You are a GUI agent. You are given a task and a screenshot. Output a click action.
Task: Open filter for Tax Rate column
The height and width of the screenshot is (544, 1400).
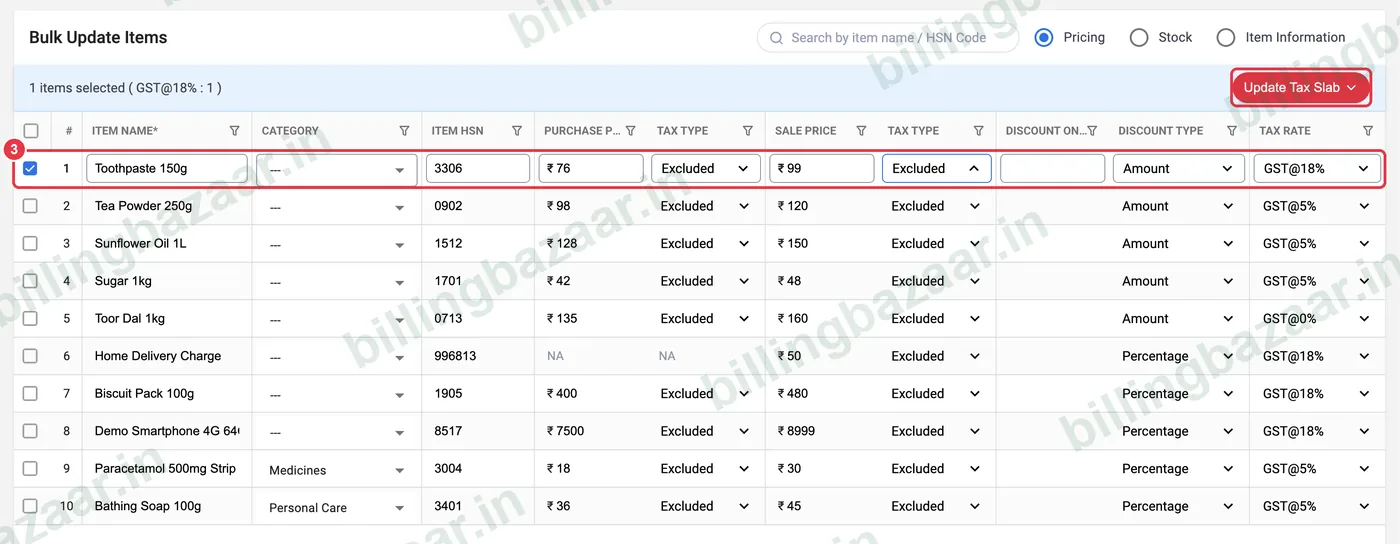pos(1368,131)
